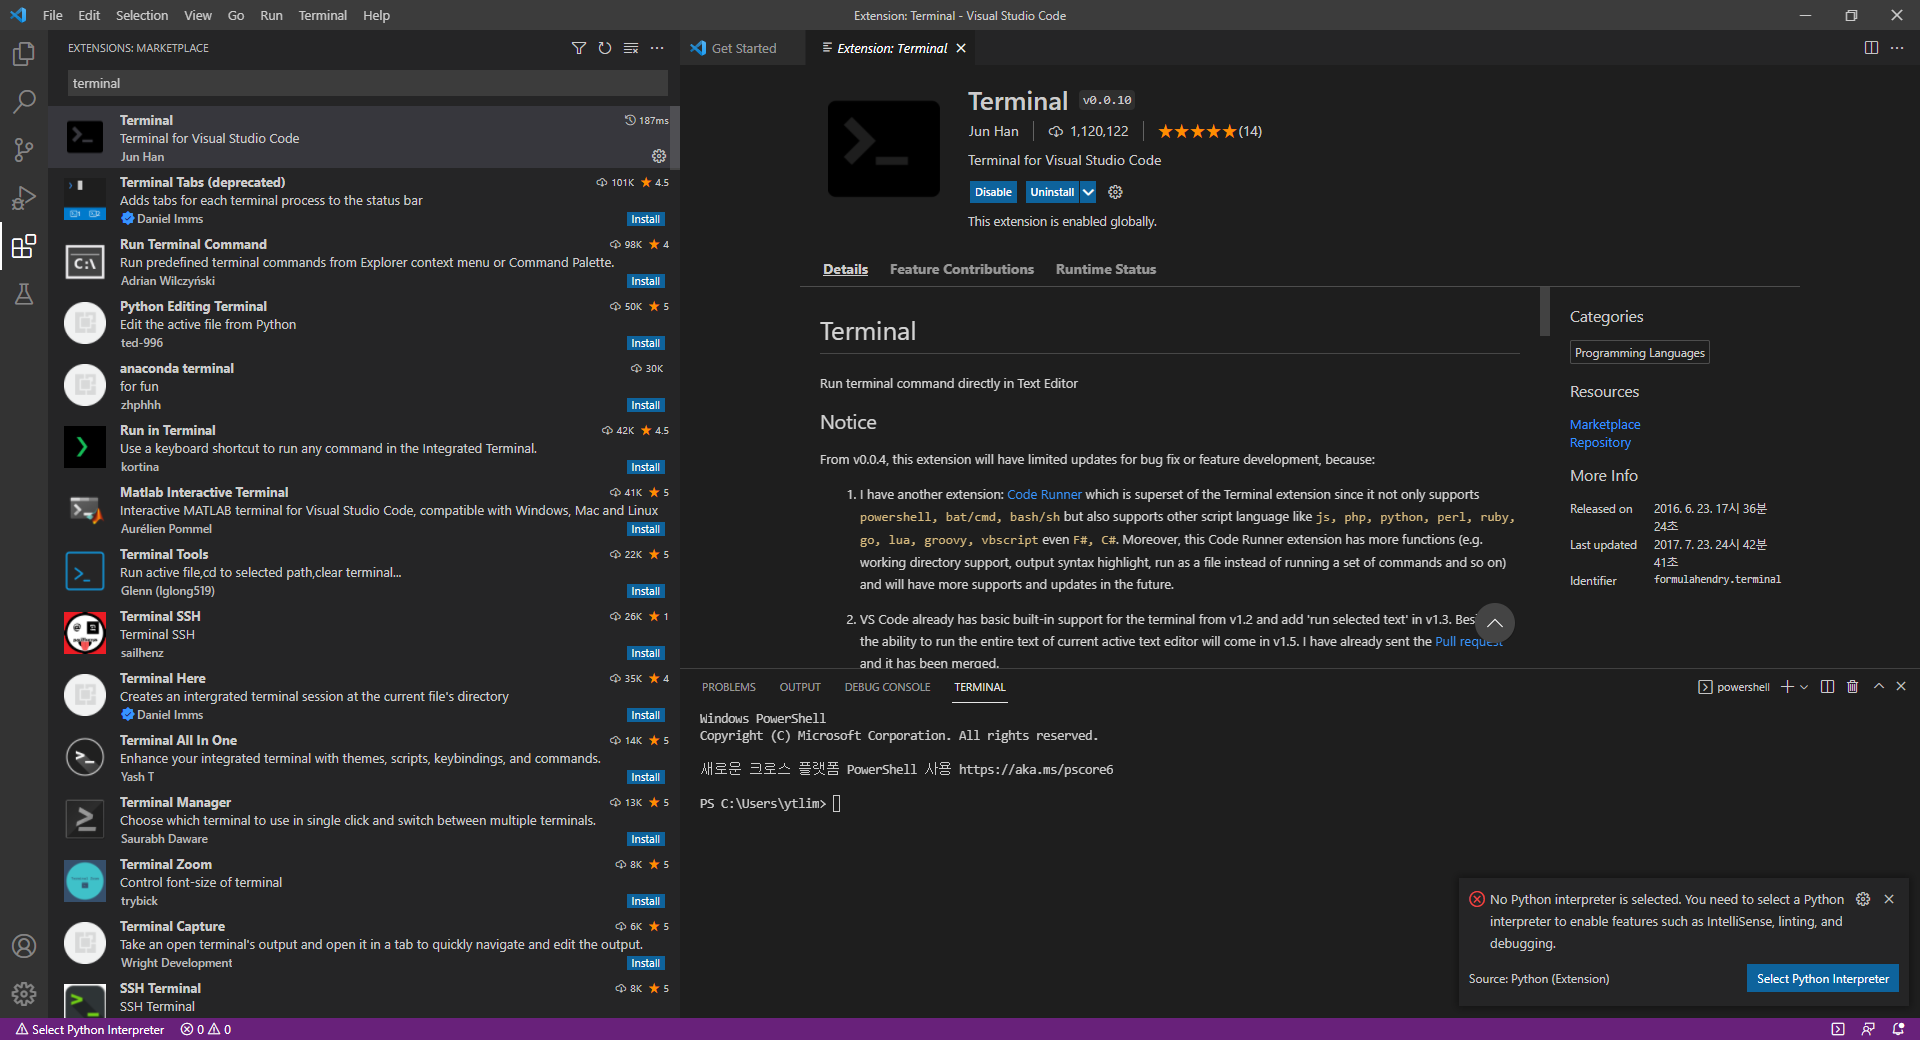The image size is (1920, 1040).
Task: Install Python Editing Terminal extension
Action: [x=645, y=343]
